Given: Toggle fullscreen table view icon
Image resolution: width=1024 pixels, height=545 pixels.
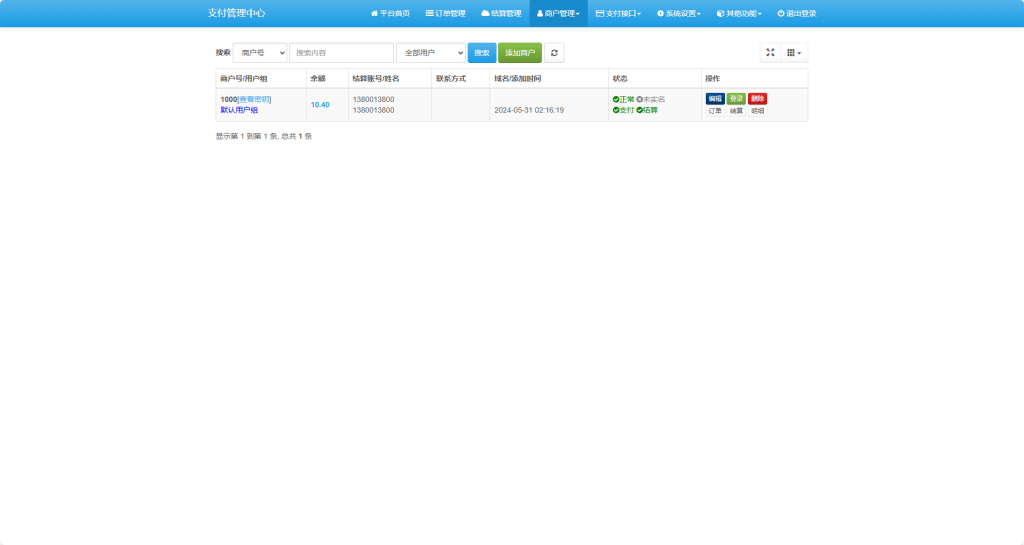Looking at the screenshot, I should pos(770,53).
